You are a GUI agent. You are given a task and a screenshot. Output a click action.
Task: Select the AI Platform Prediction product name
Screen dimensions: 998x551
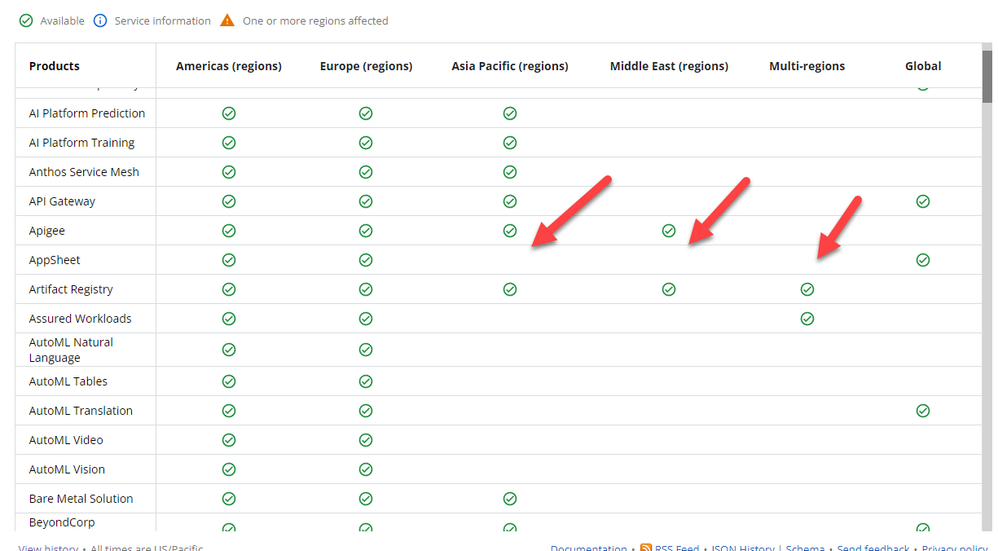coord(87,113)
